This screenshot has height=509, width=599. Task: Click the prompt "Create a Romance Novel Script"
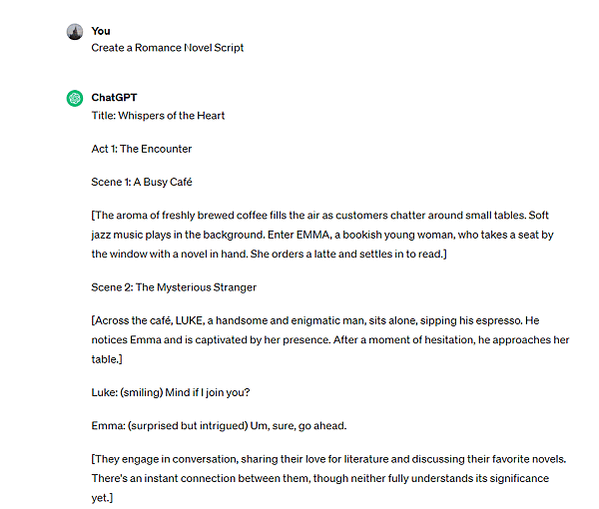[167, 48]
